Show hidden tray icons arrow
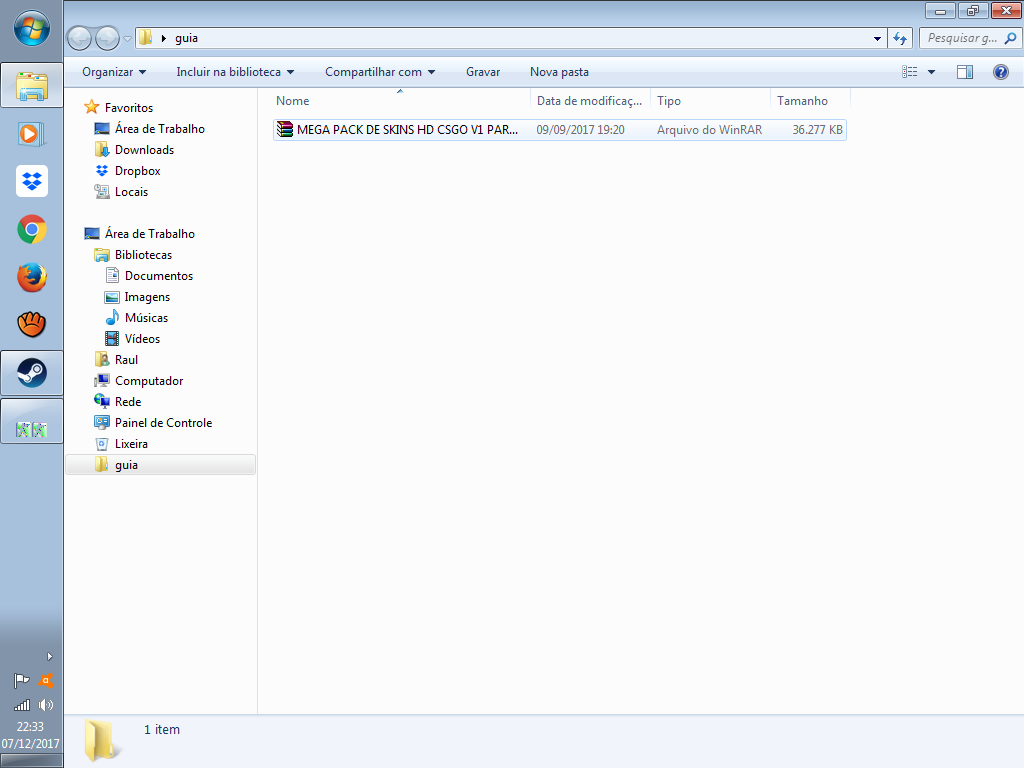Screen dimensions: 1024x768 pos(50,656)
